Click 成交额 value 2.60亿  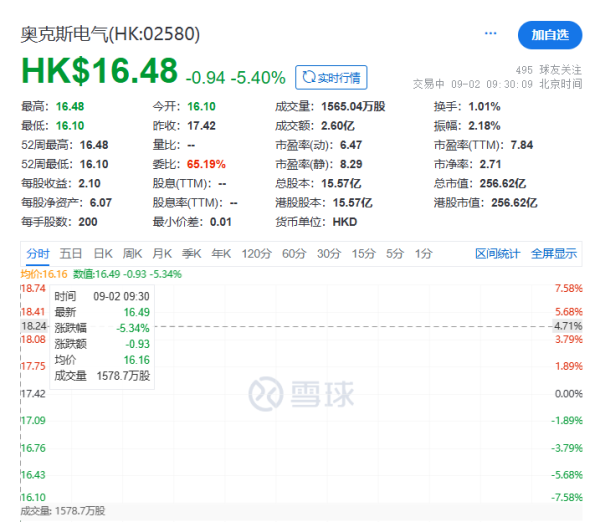(338, 126)
